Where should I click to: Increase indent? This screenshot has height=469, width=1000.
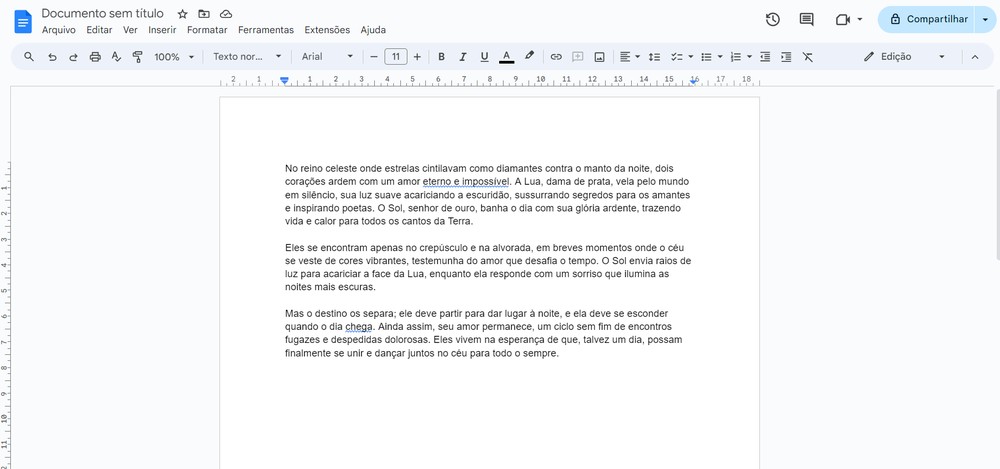coord(786,57)
